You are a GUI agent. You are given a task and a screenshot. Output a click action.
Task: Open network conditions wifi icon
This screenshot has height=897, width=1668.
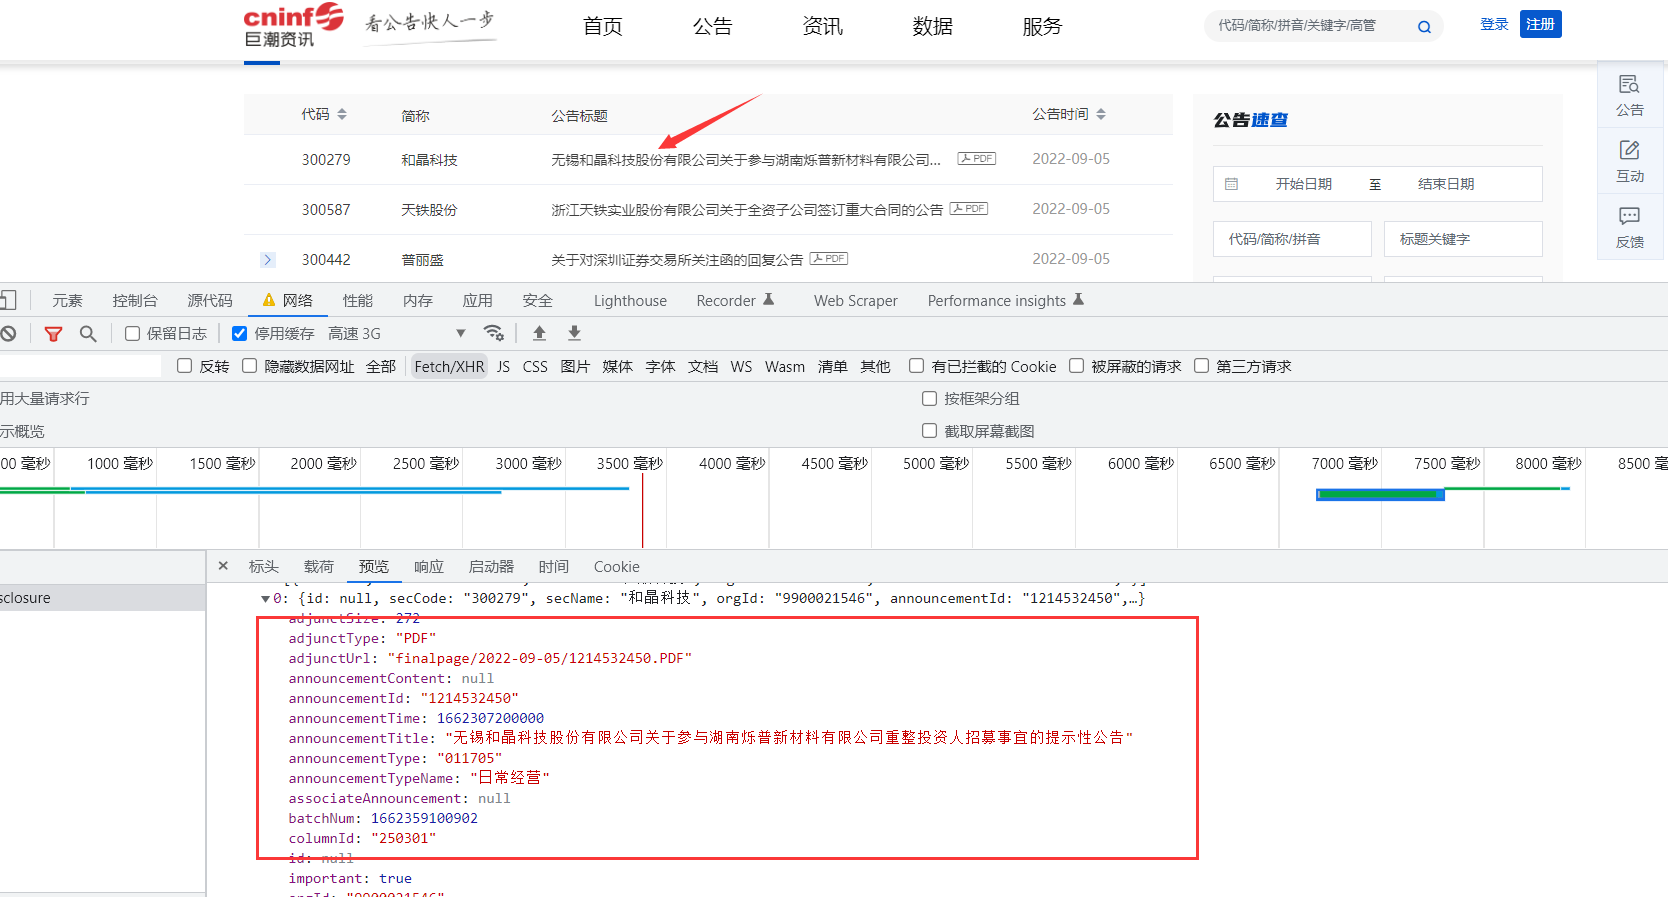493,333
